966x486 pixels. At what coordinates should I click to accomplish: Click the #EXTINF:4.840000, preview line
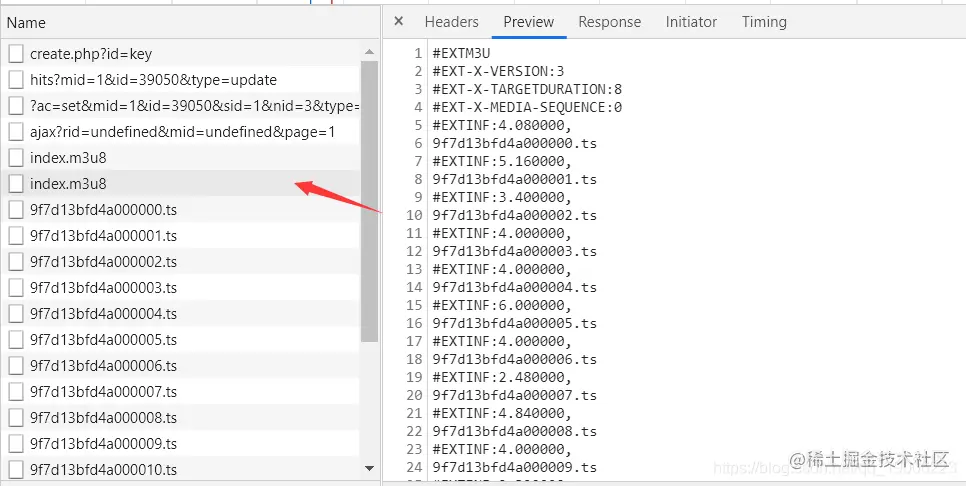[x=502, y=413]
